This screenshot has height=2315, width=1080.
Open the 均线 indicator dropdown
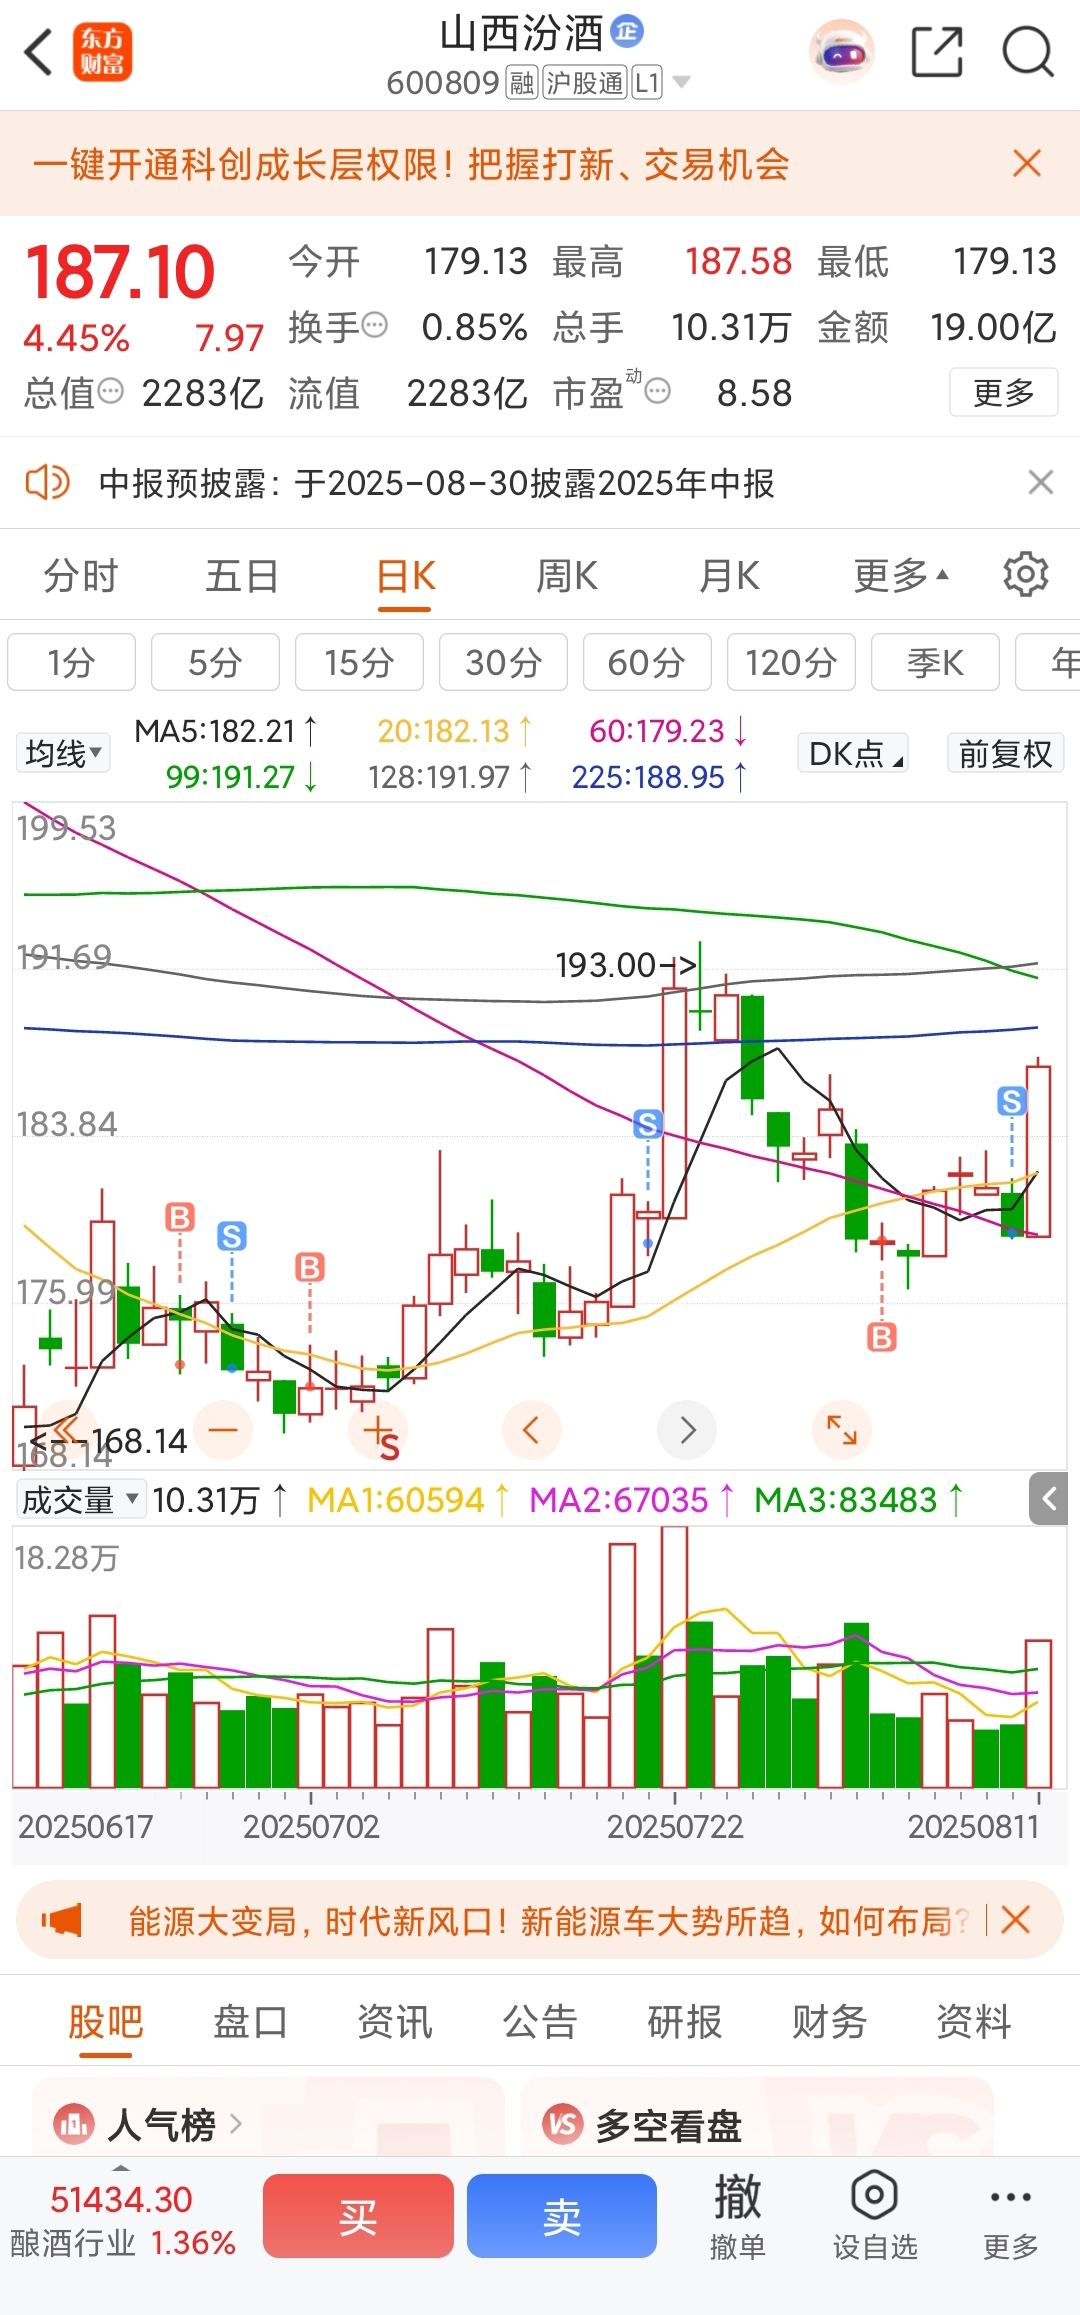tap(64, 753)
